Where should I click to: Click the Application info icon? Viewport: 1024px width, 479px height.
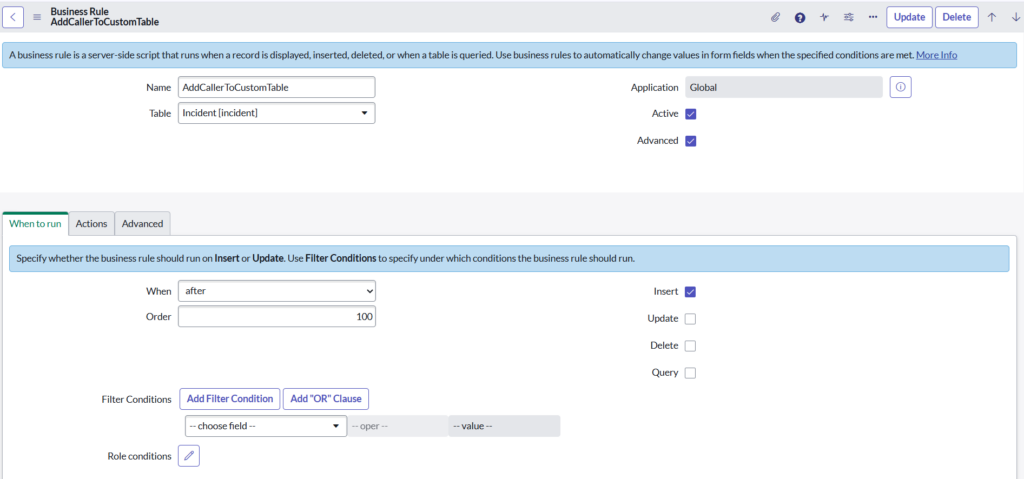tap(900, 88)
